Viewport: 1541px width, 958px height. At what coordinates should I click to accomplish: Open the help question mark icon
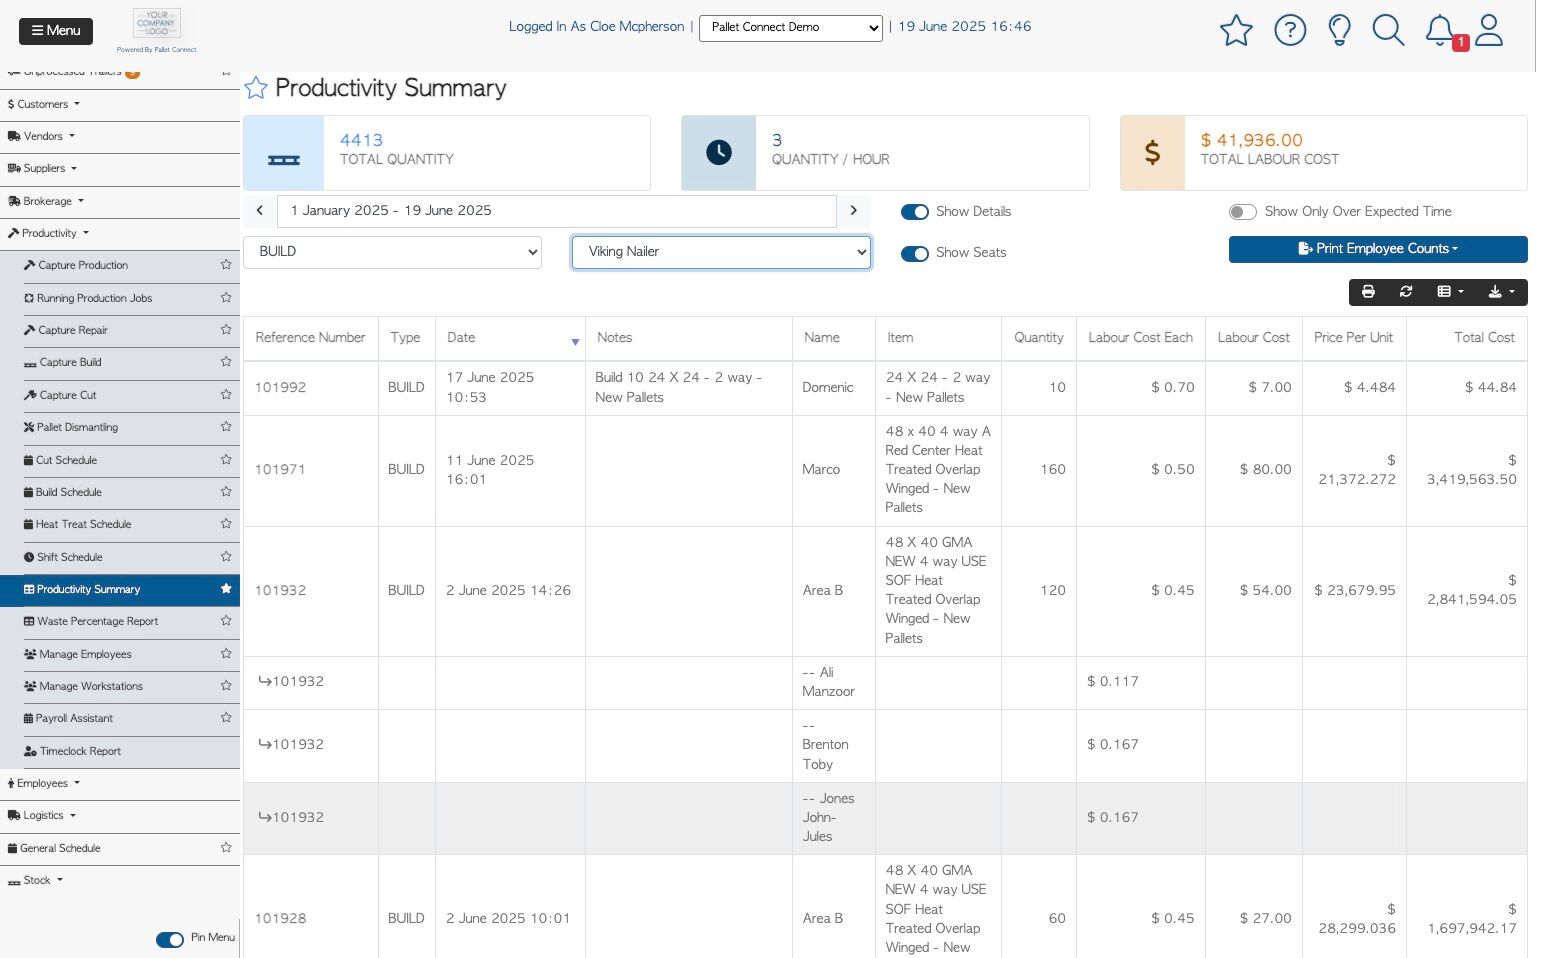1290,30
